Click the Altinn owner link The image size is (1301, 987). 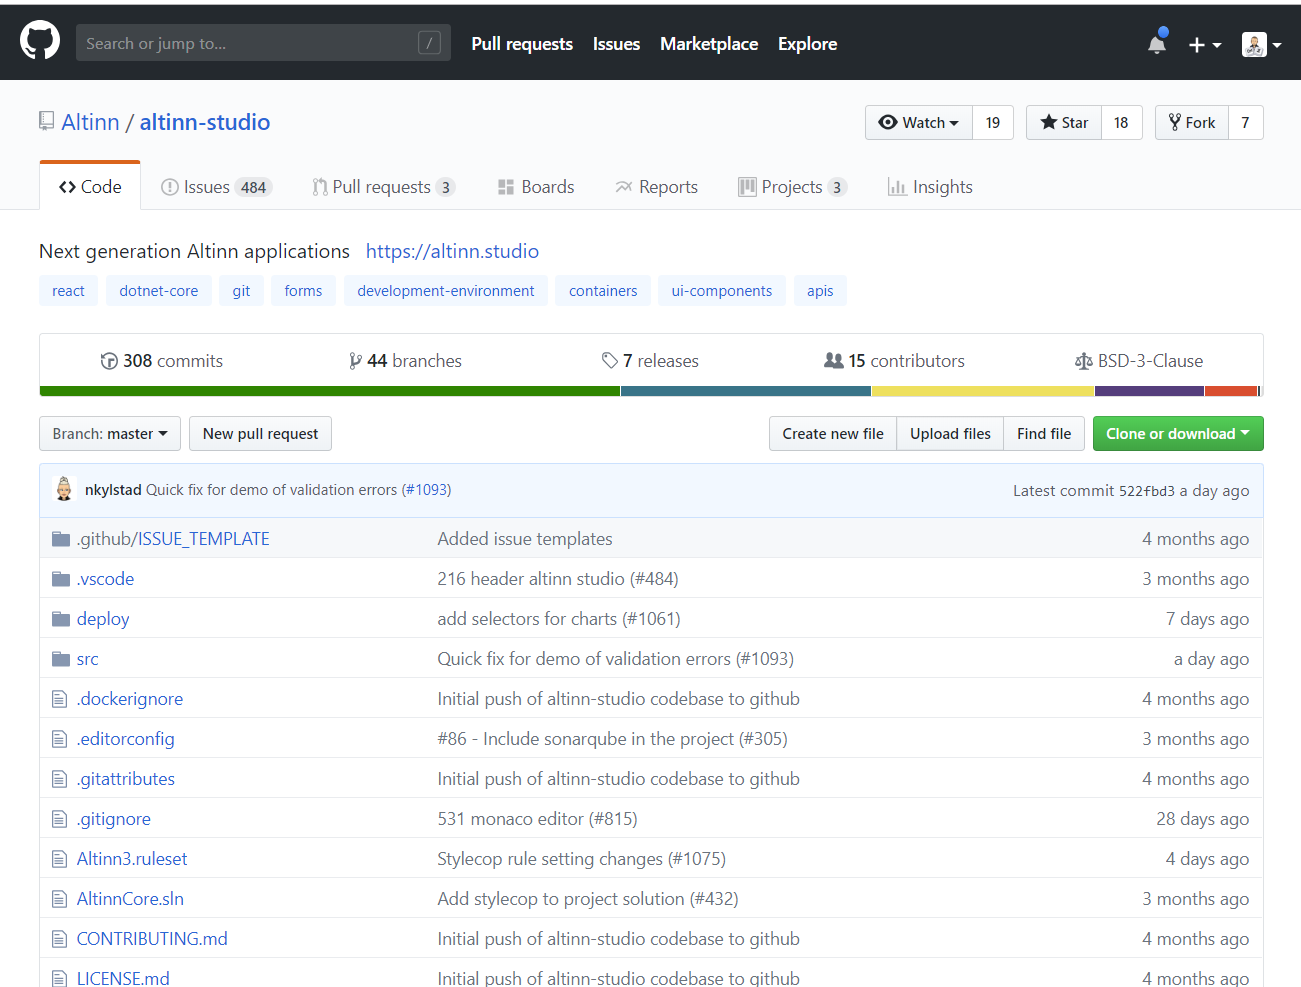[x=90, y=122]
